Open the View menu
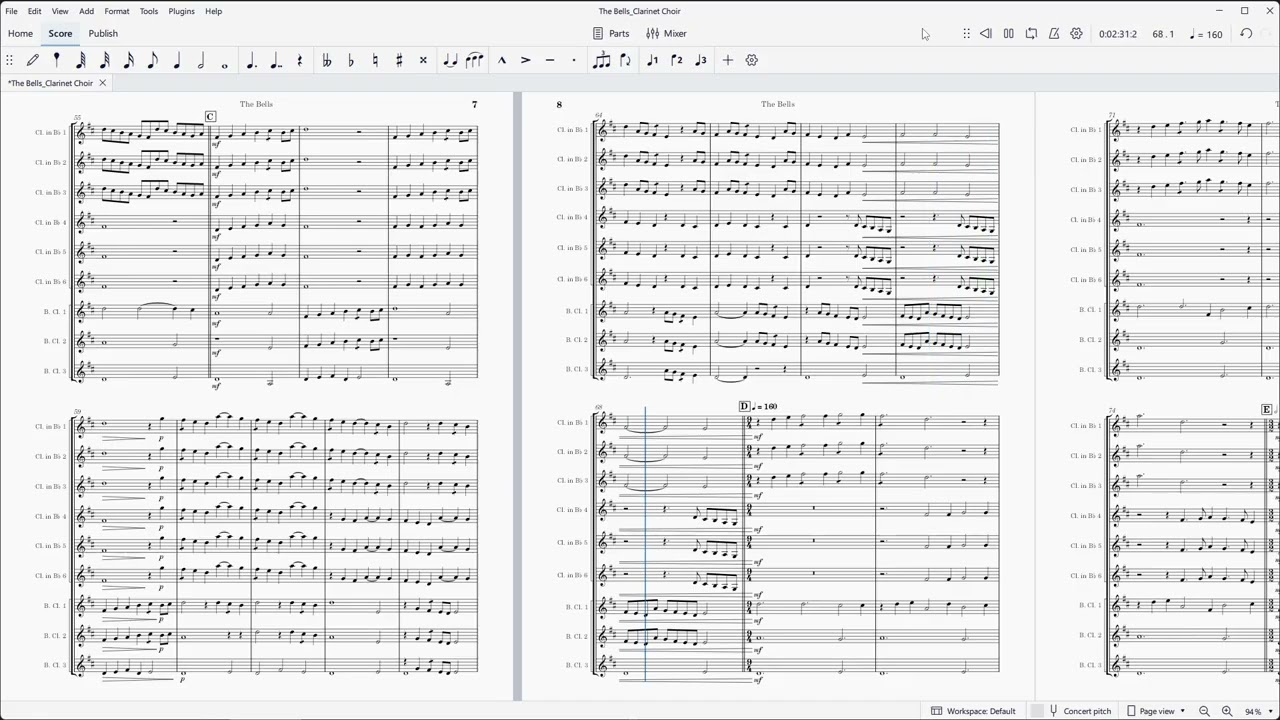This screenshot has height=720, width=1280. tap(60, 11)
